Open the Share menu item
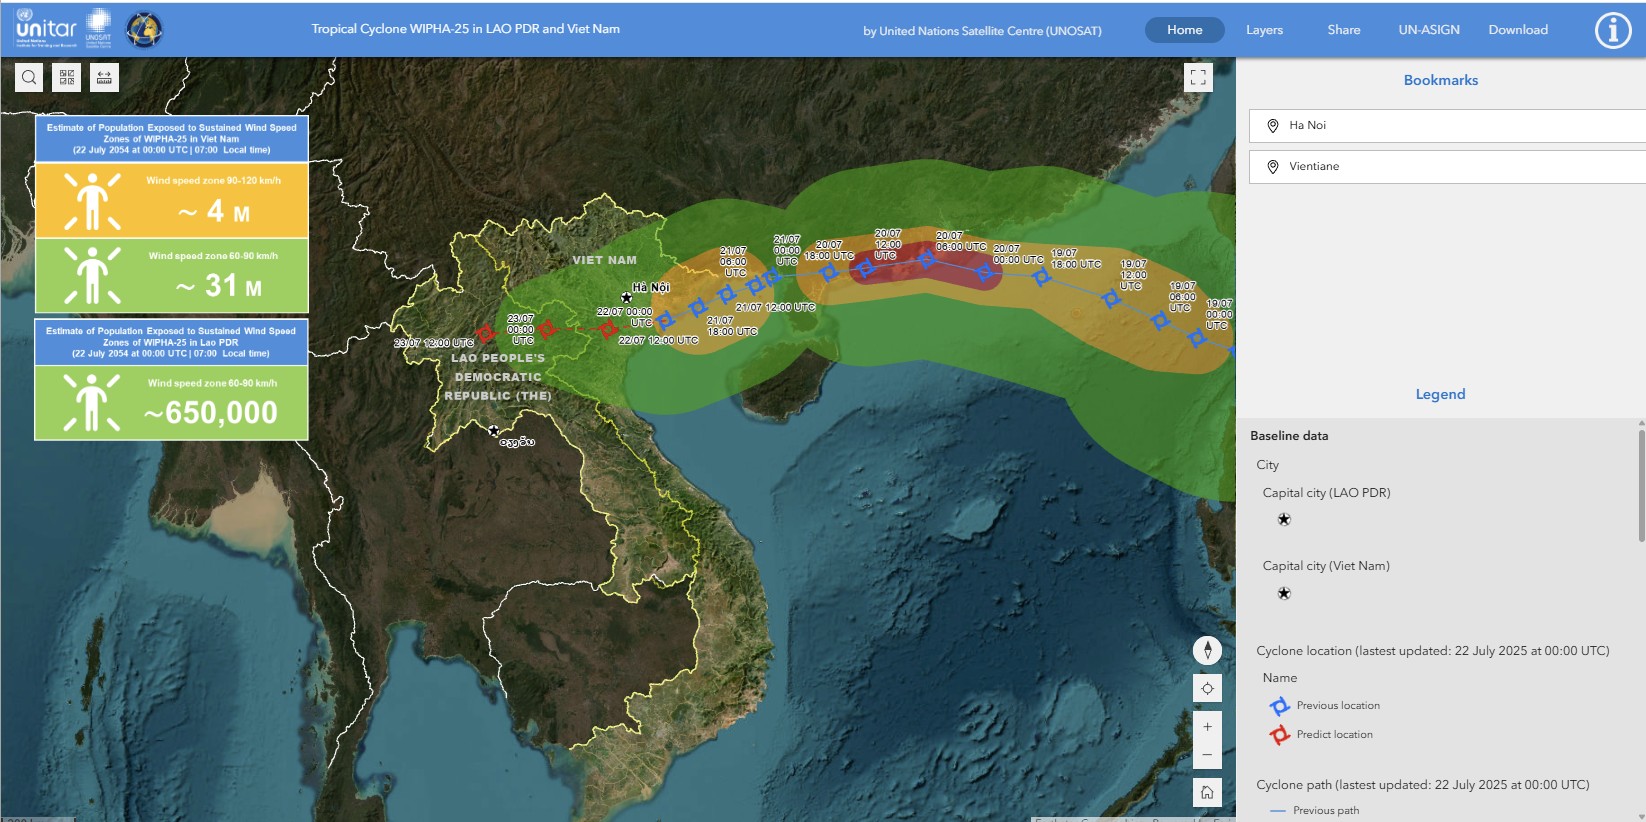Screen dimensions: 1646x822 (1343, 30)
